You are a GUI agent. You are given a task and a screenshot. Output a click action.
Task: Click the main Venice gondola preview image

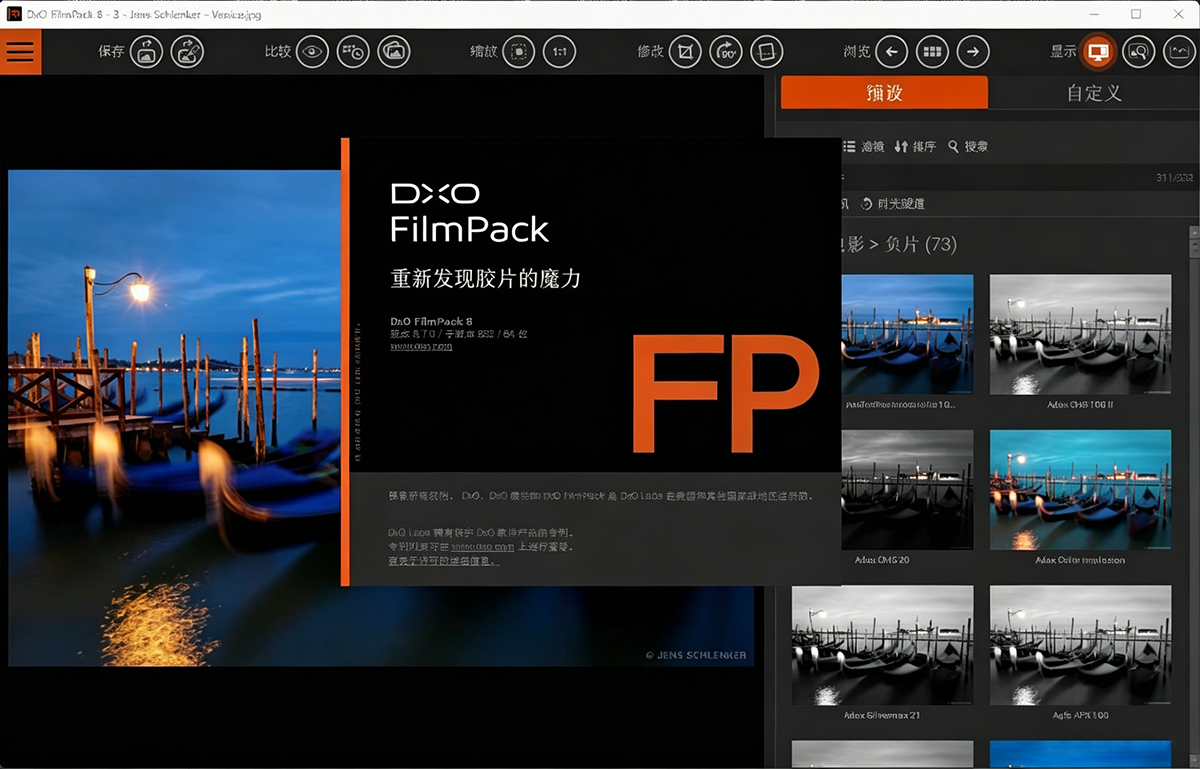[x=175, y=418]
